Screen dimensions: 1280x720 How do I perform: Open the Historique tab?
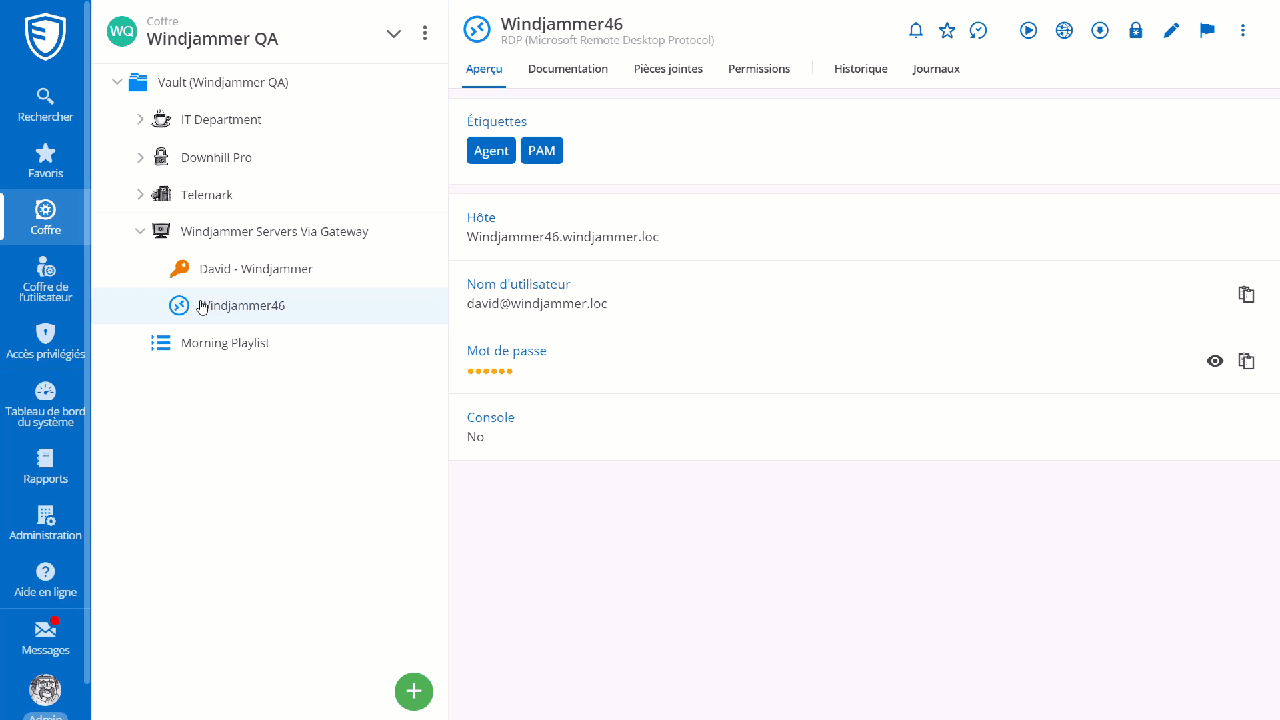860,69
